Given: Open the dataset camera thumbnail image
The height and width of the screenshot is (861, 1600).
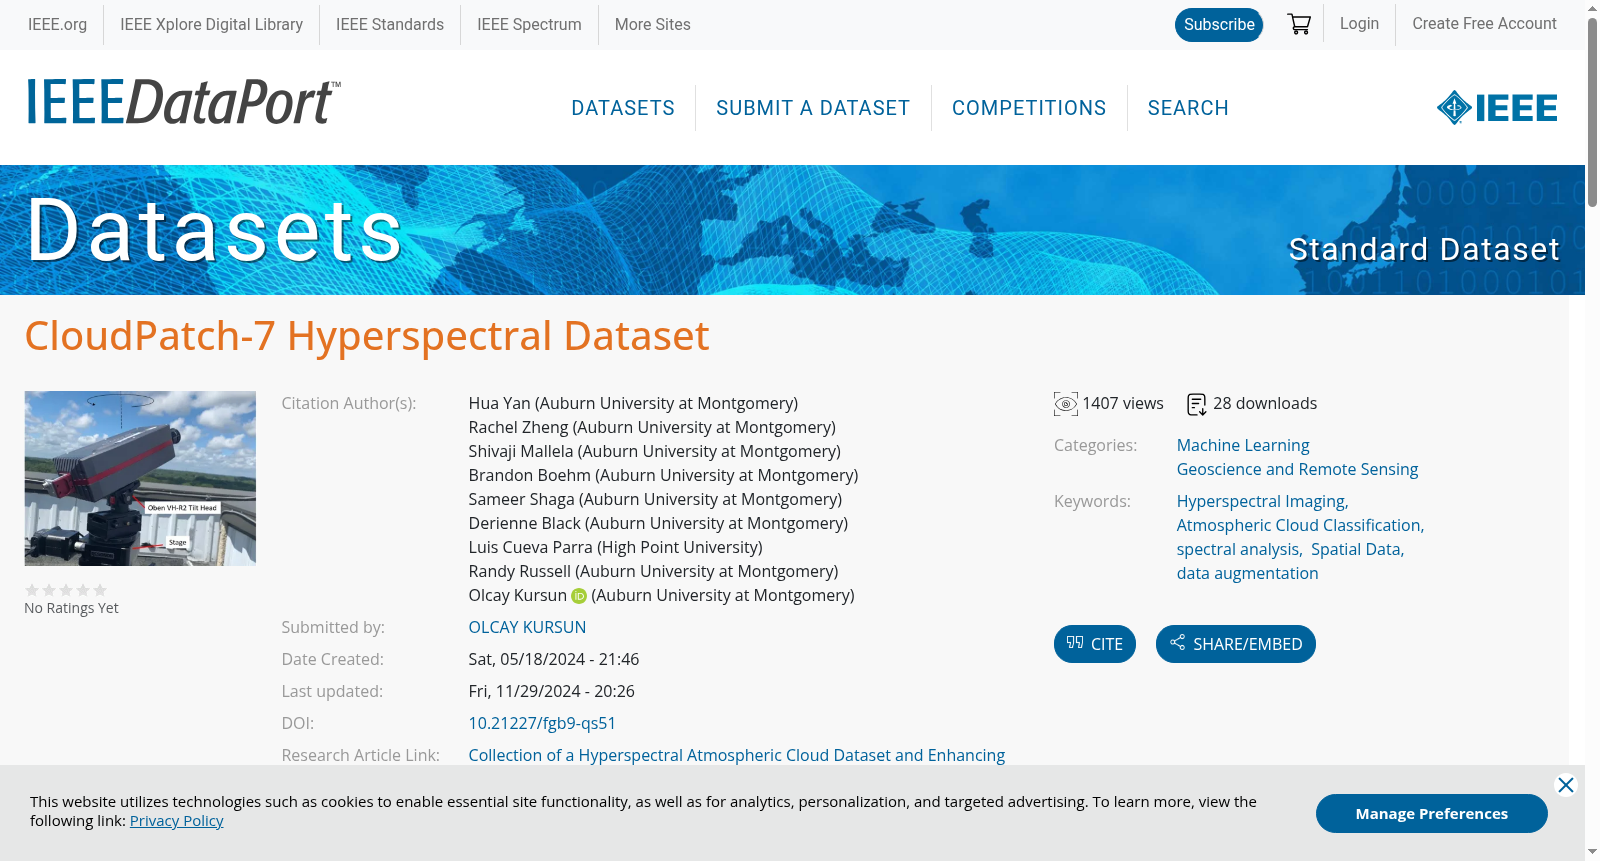Looking at the screenshot, I should 140,478.
